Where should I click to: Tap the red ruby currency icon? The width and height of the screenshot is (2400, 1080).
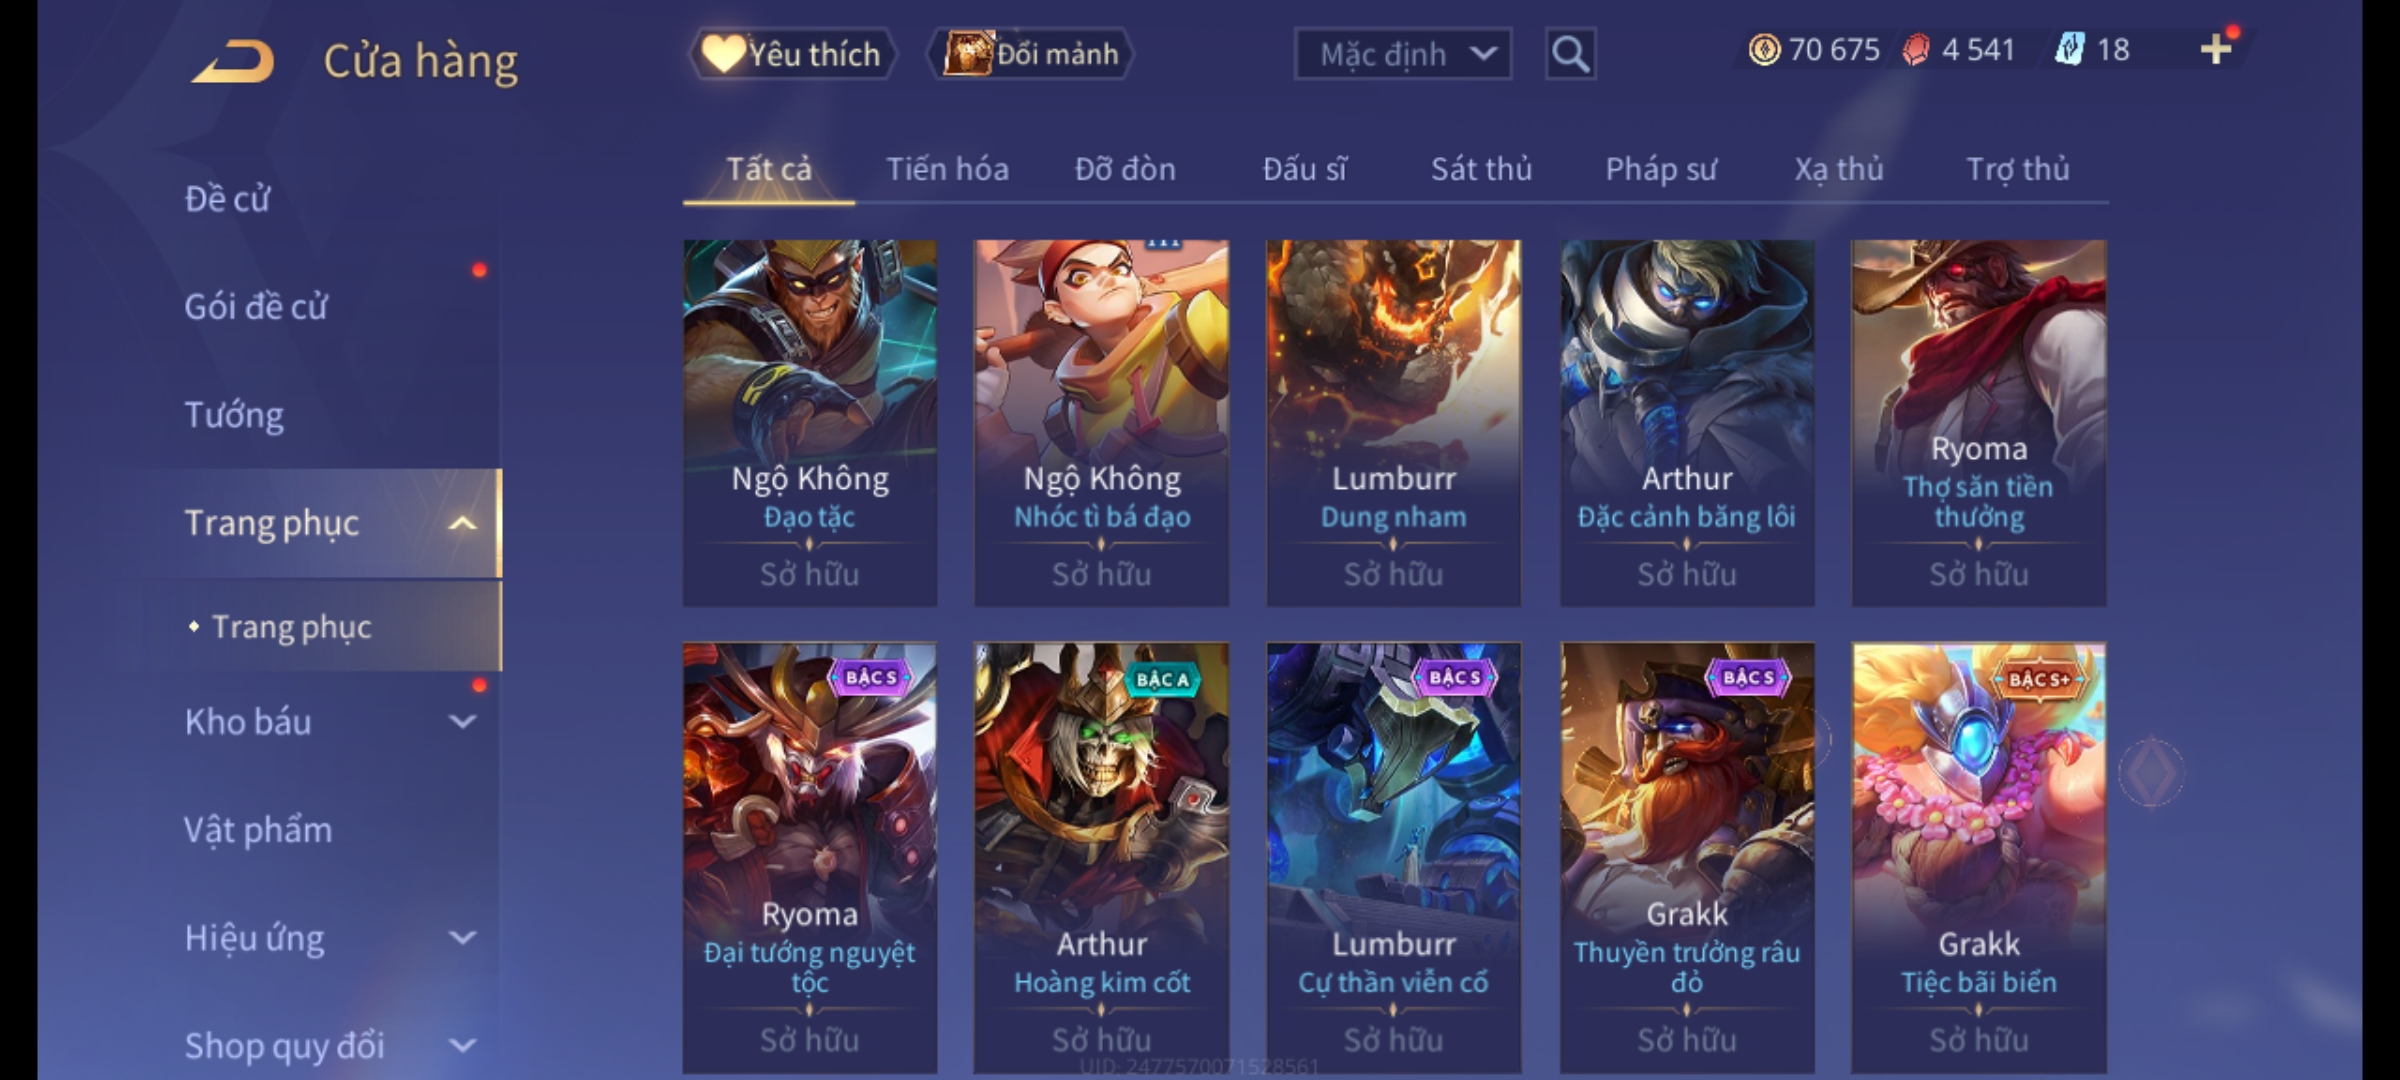tap(1916, 50)
